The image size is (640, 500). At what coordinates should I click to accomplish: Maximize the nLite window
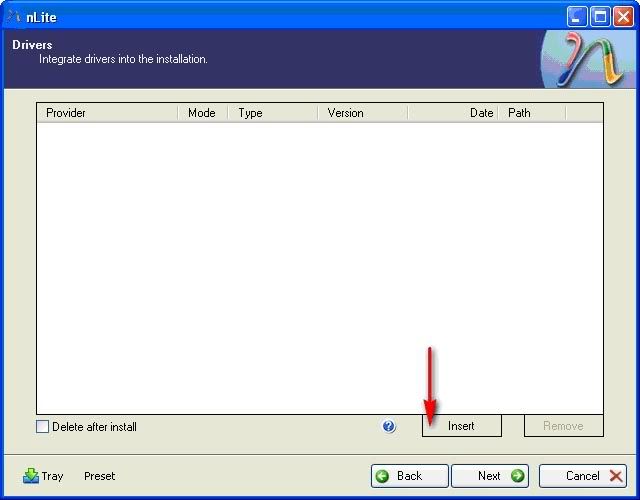click(600, 17)
